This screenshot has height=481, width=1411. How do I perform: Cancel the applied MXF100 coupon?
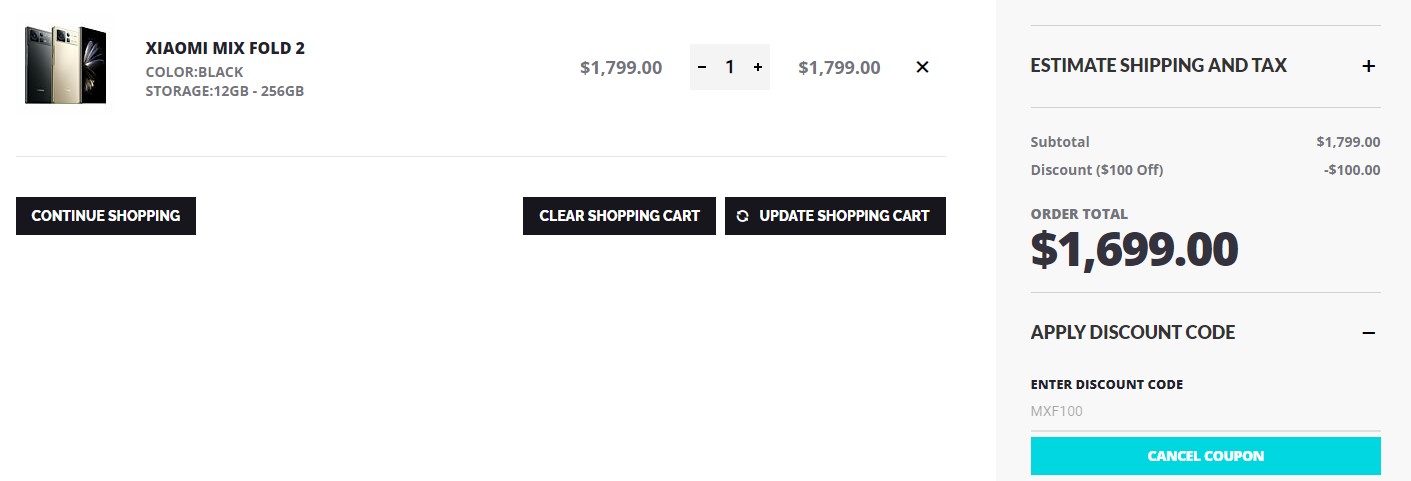(1206, 456)
